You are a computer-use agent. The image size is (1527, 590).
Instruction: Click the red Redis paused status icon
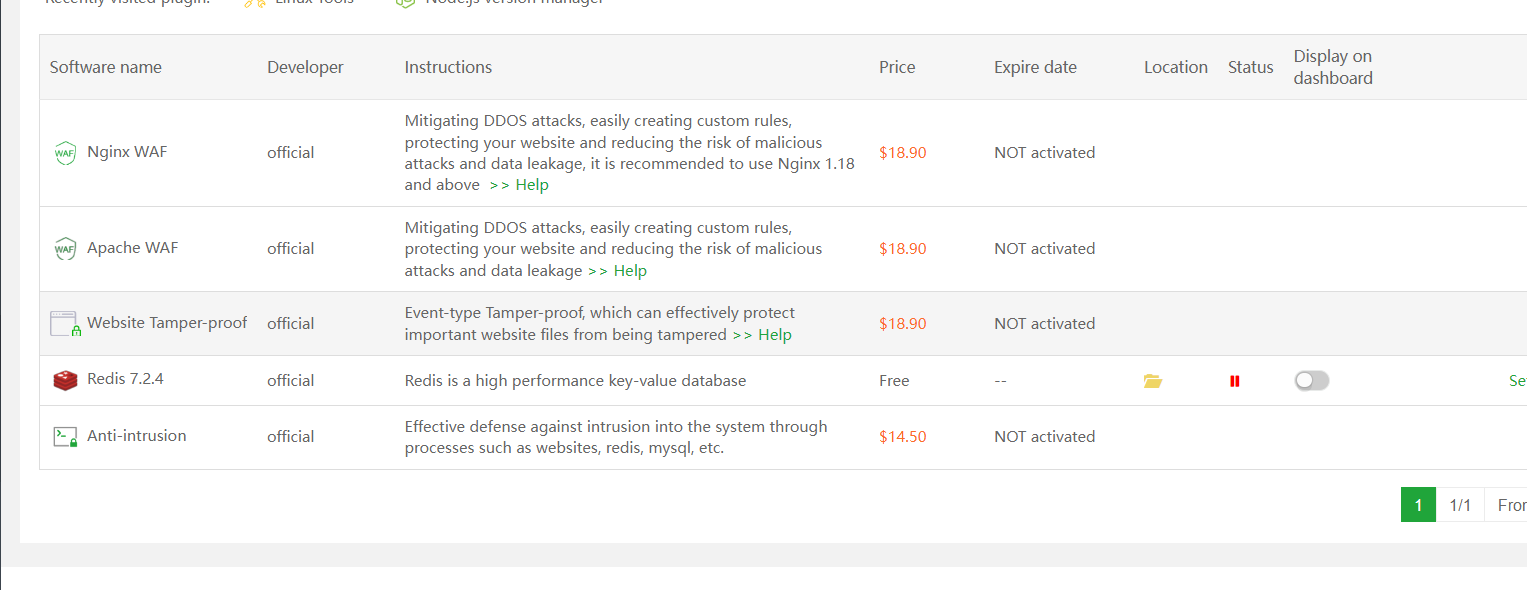coord(1235,381)
